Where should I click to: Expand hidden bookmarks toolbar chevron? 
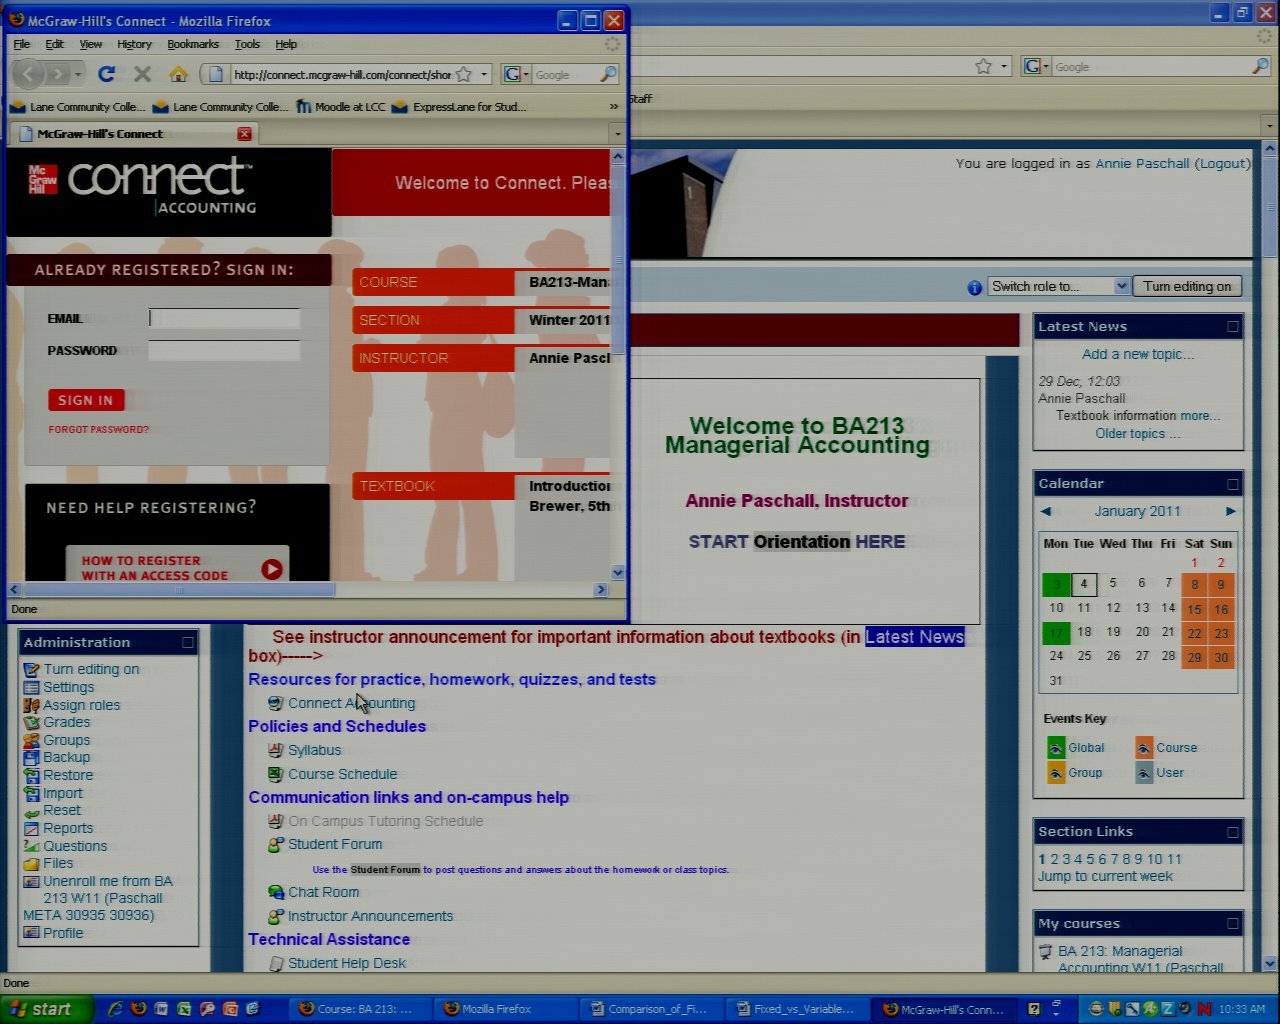(x=613, y=107)
